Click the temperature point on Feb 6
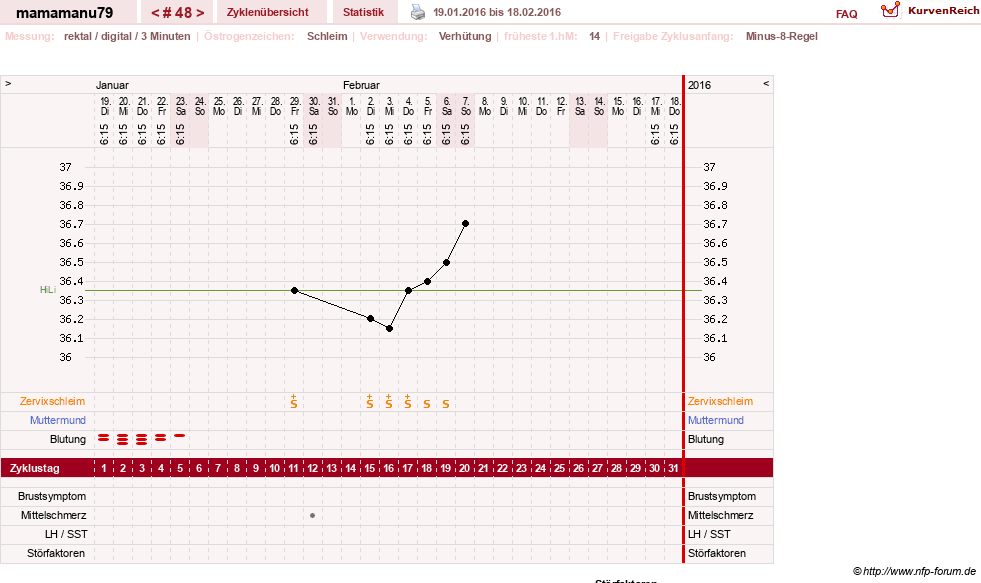Screen dimensions: 981x583 click(x=447, y=262)
